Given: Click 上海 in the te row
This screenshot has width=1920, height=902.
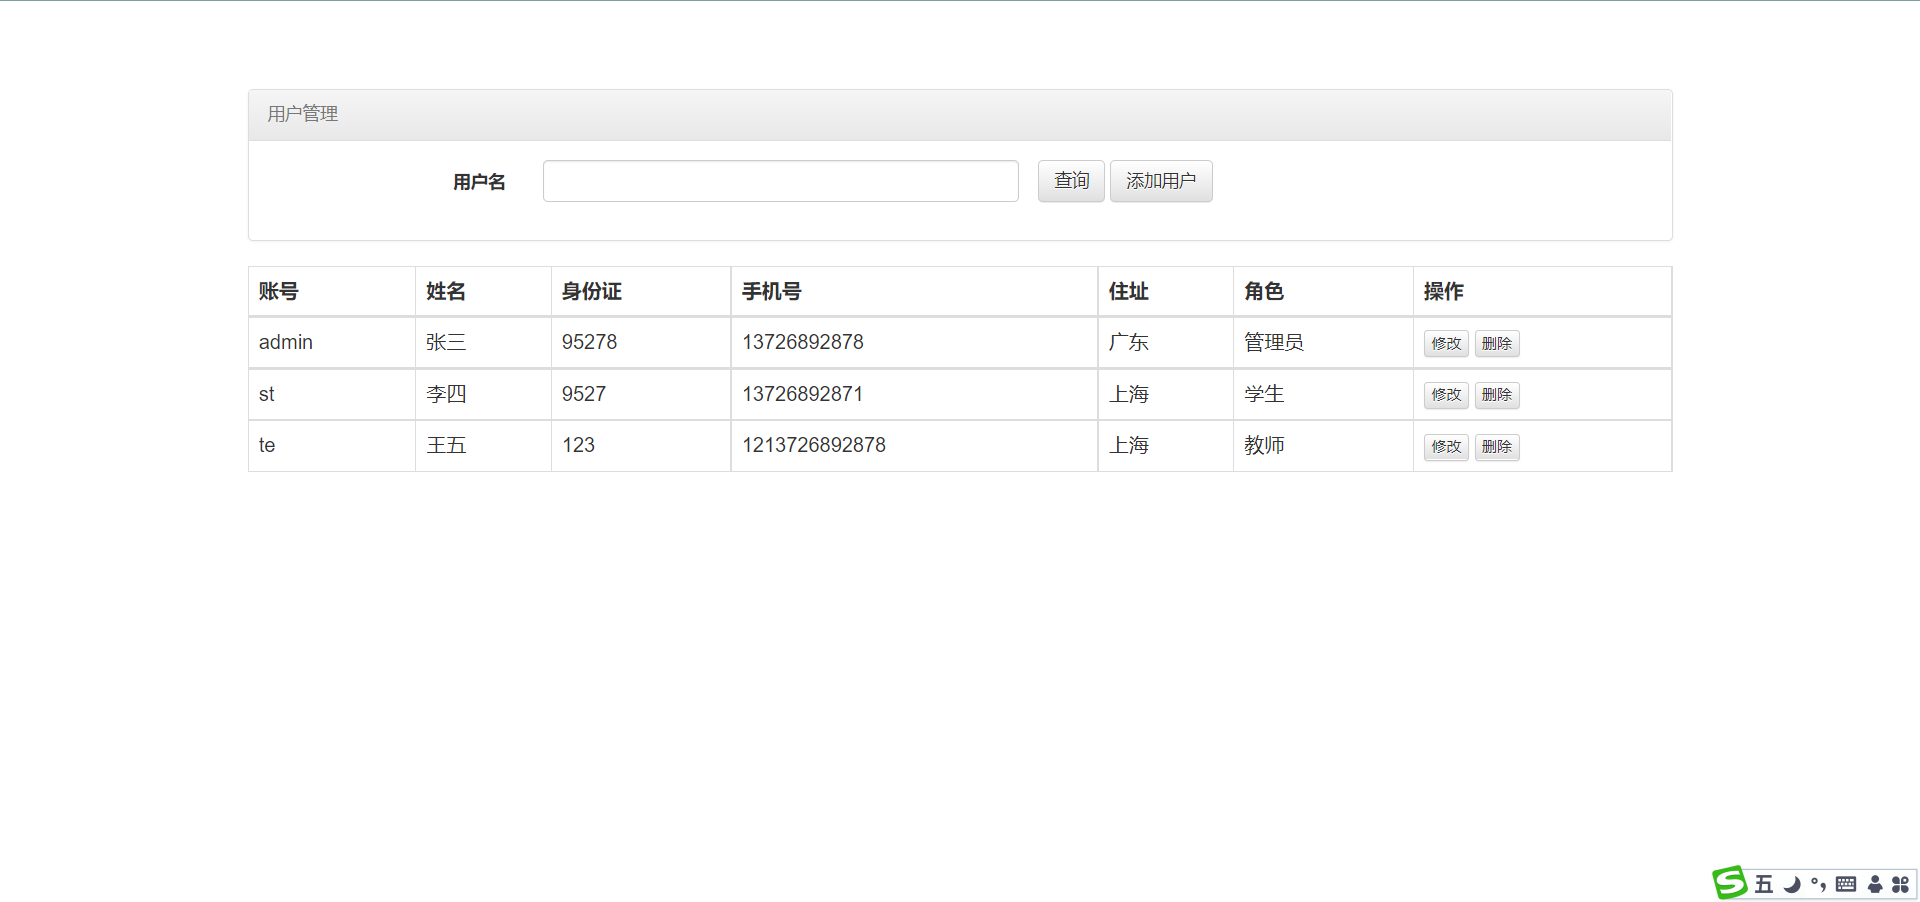Looking at the screenshot, I should pyautogui.click(x=1129, y=445).
